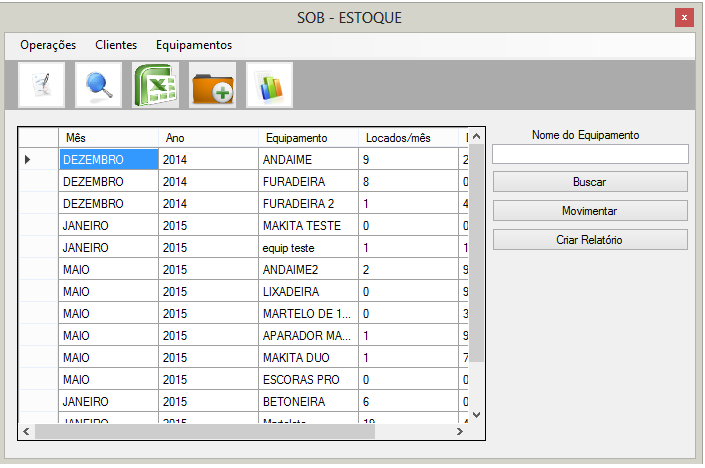Image resolution: width=705 pixels, height=468 pixels.
Task: Open the Operações menu
Action: 48,45
